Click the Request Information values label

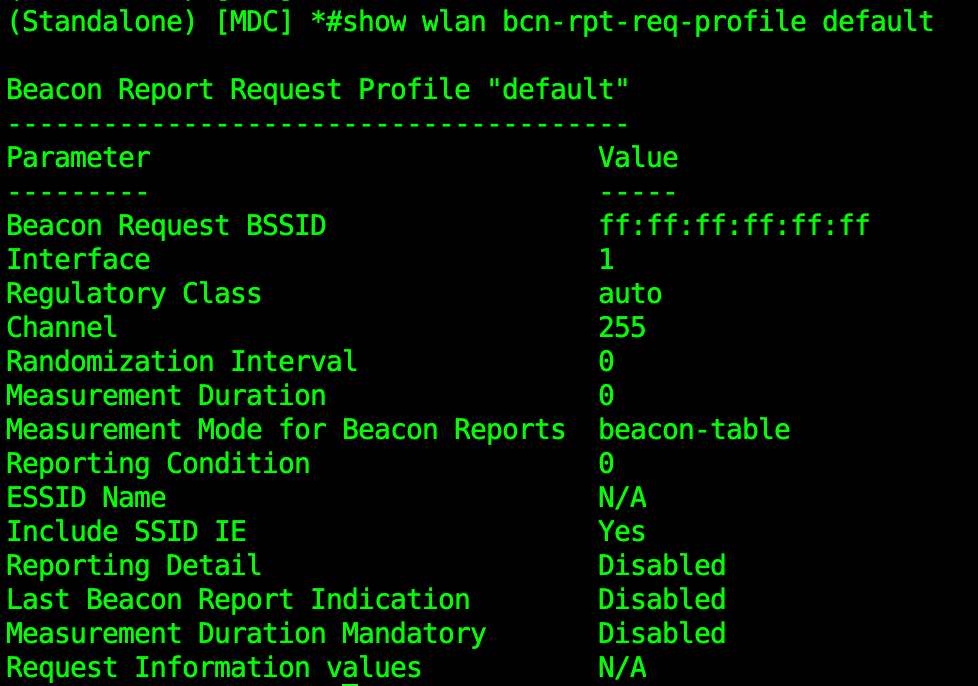point(214,668)
